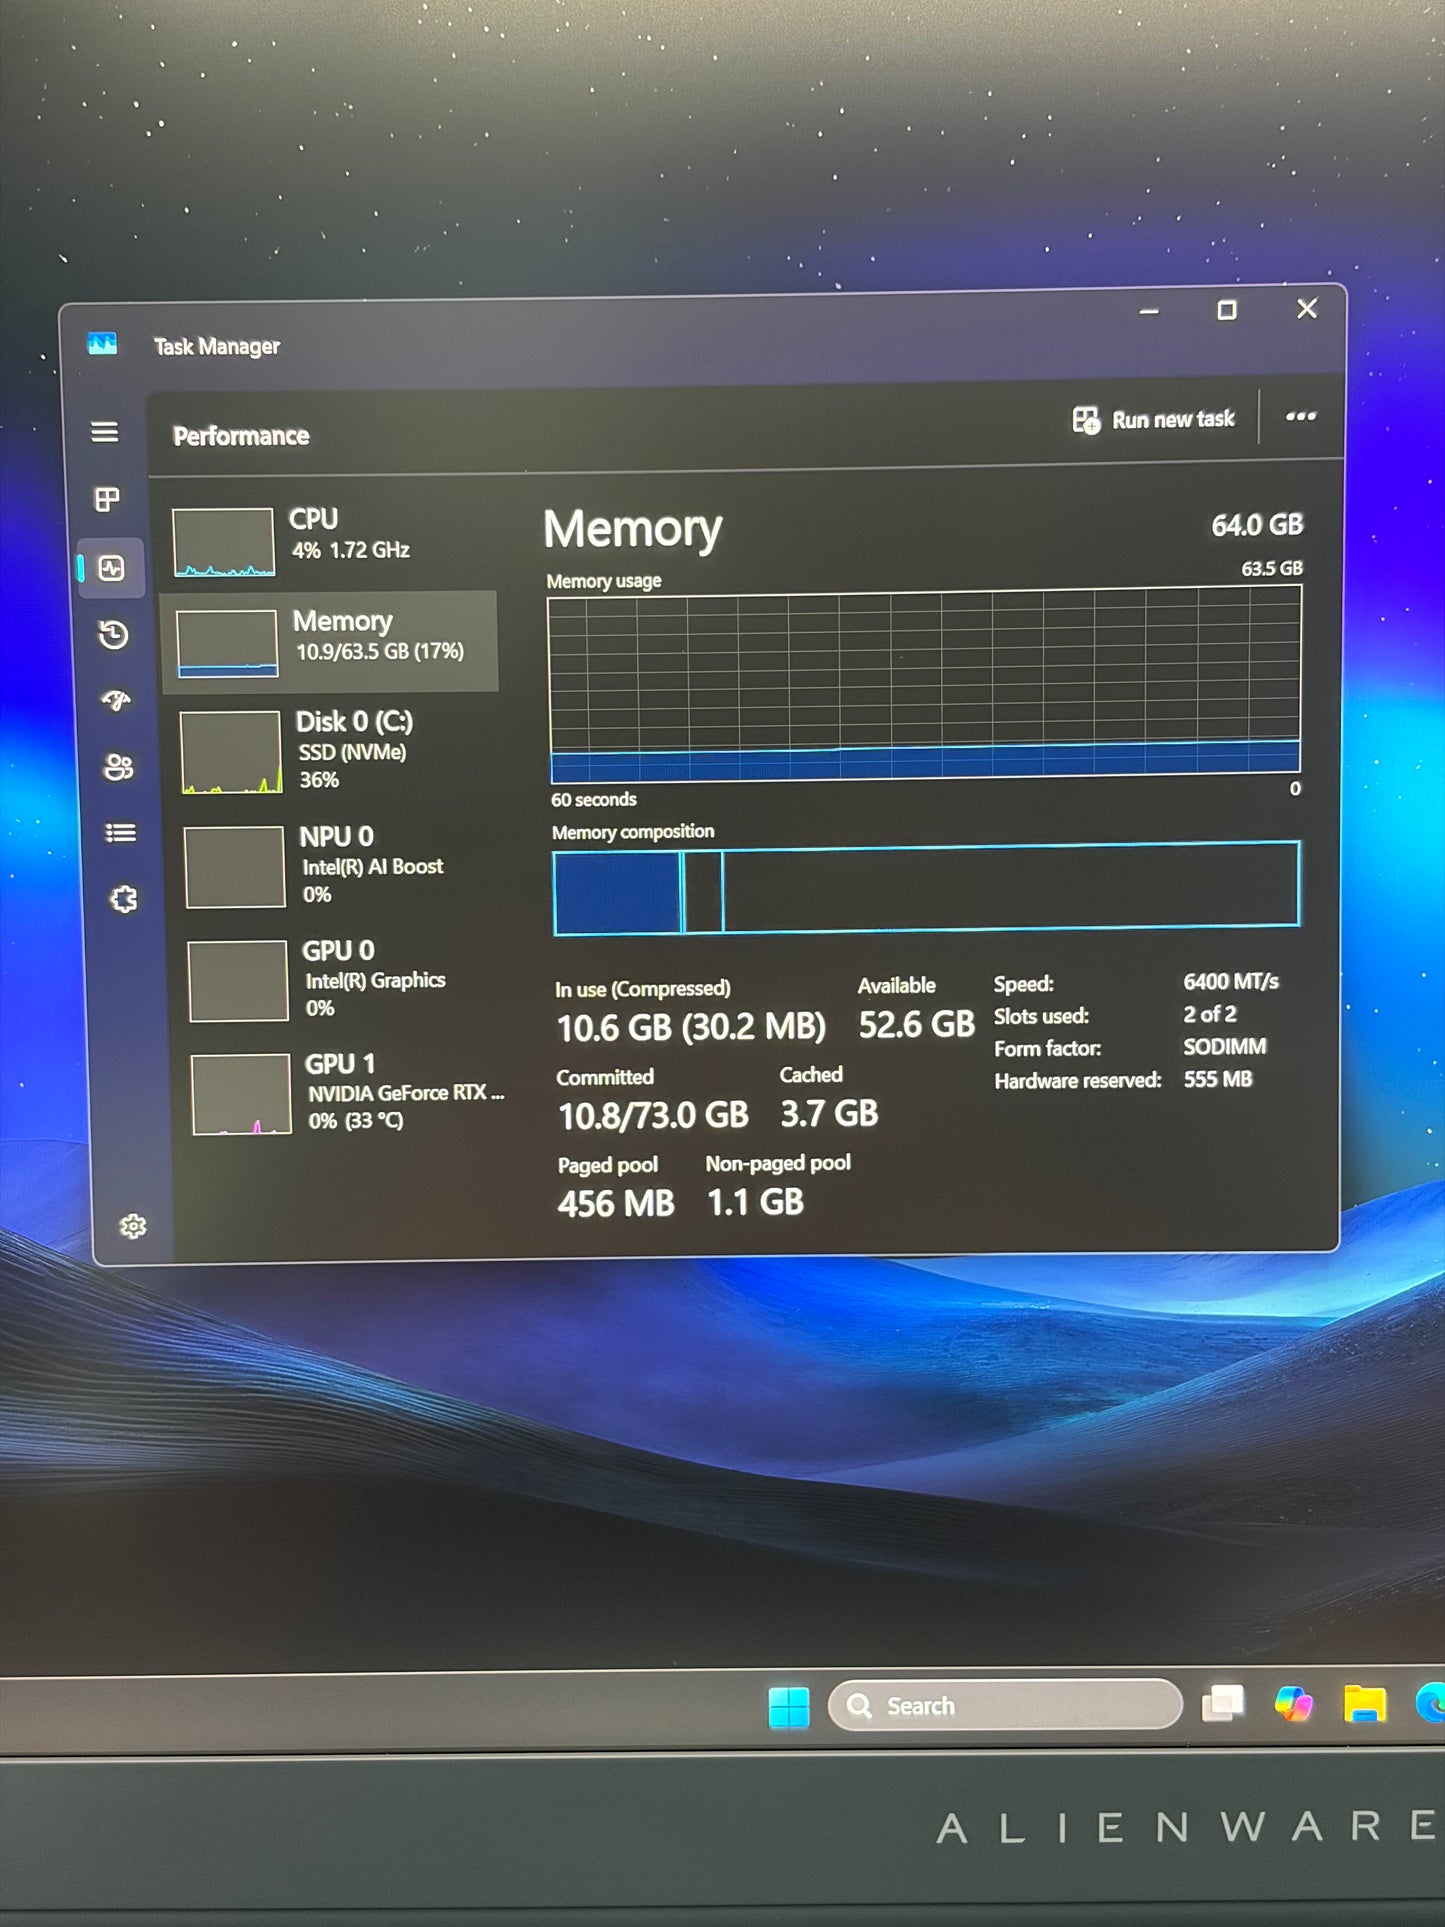Click the Hardware reserved value 555 MB
Screen dimensions: 1445x1927
[x=1218, y=1079]
